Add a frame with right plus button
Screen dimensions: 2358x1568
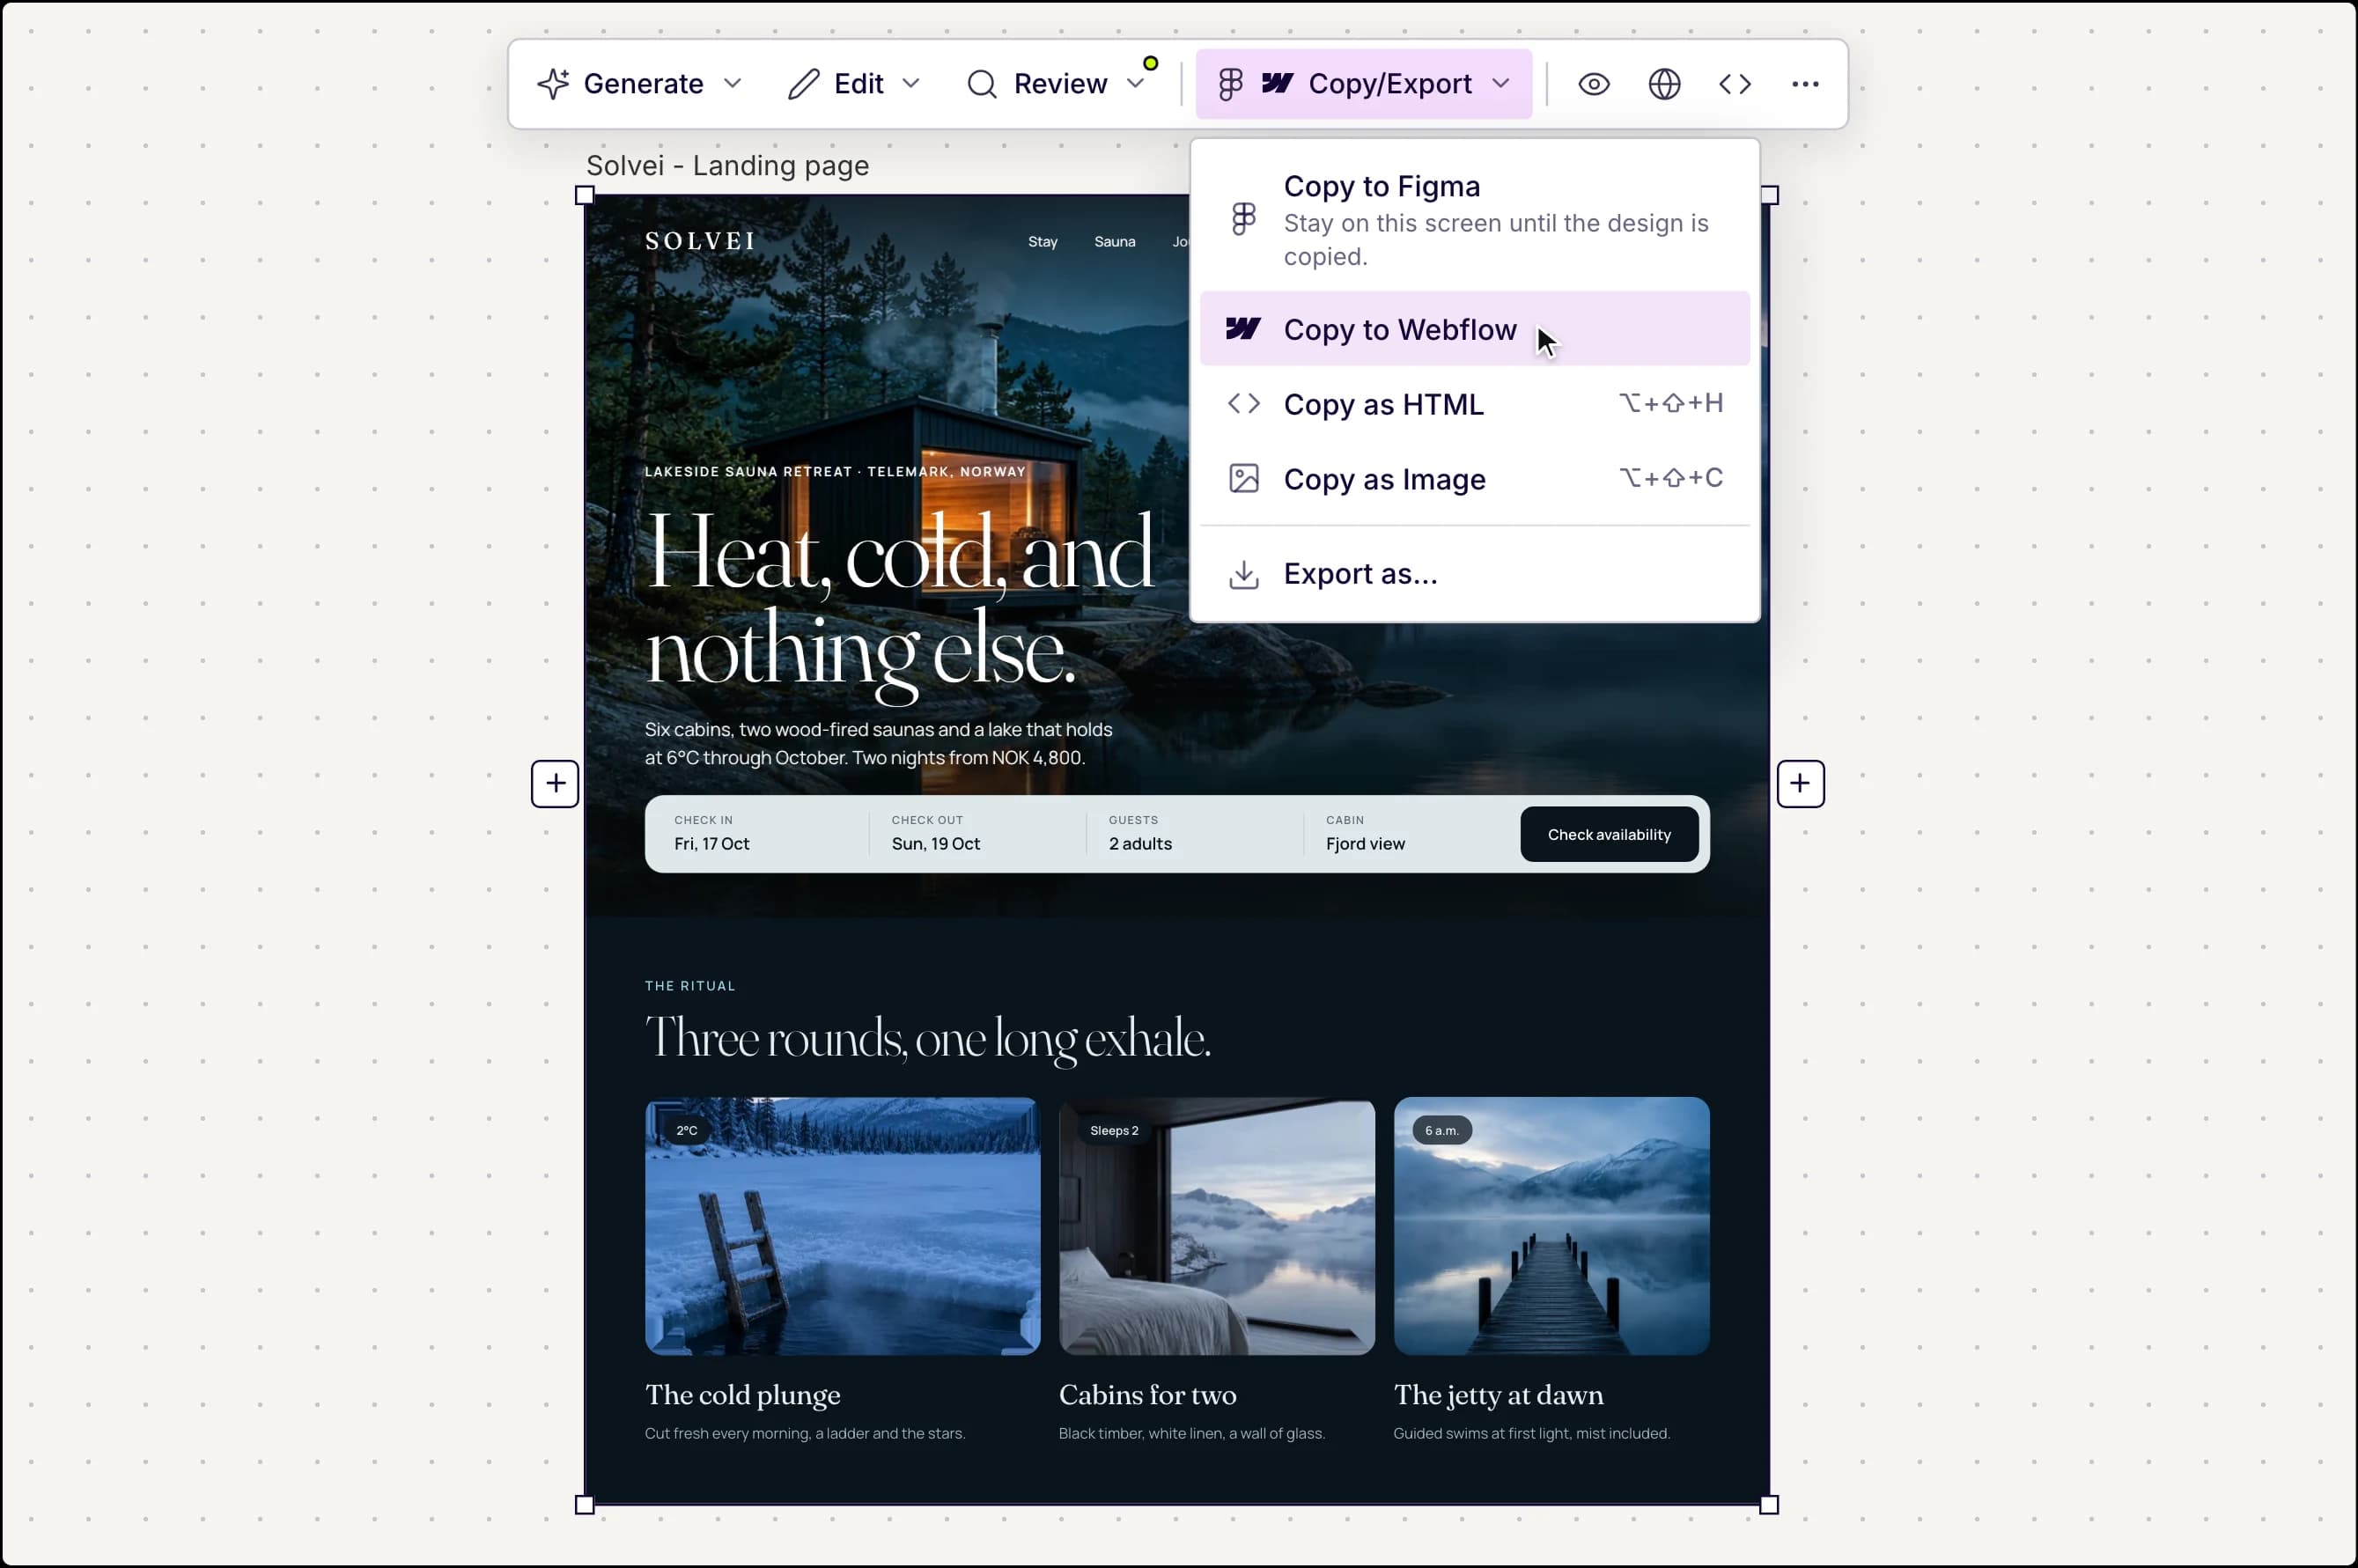(1800, 783)
